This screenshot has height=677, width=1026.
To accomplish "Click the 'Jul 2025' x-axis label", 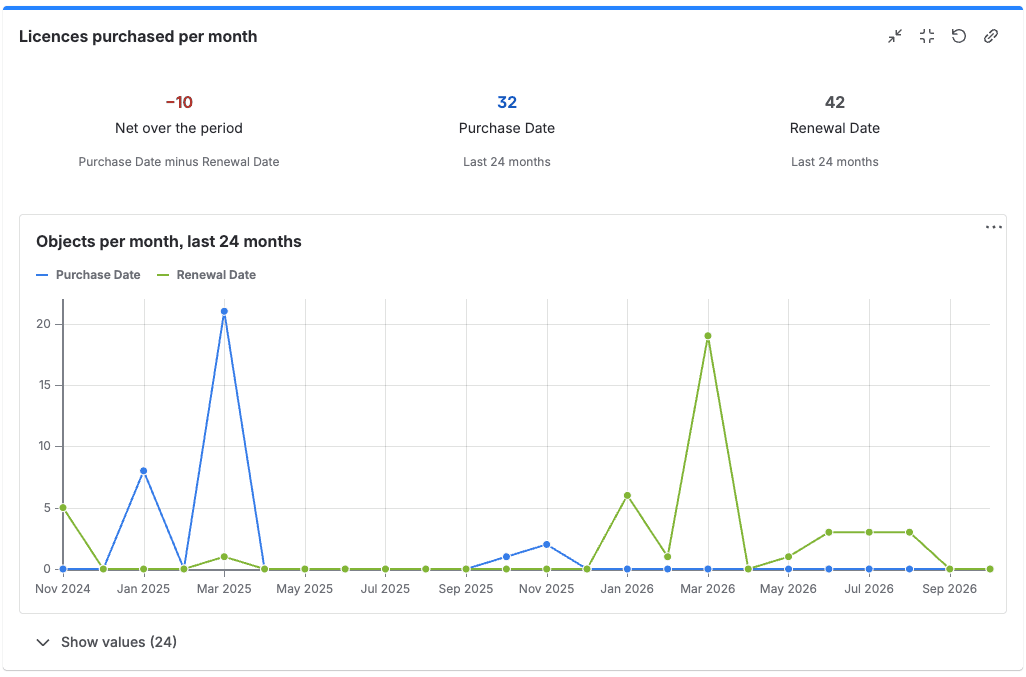I will tap(385, 589).
